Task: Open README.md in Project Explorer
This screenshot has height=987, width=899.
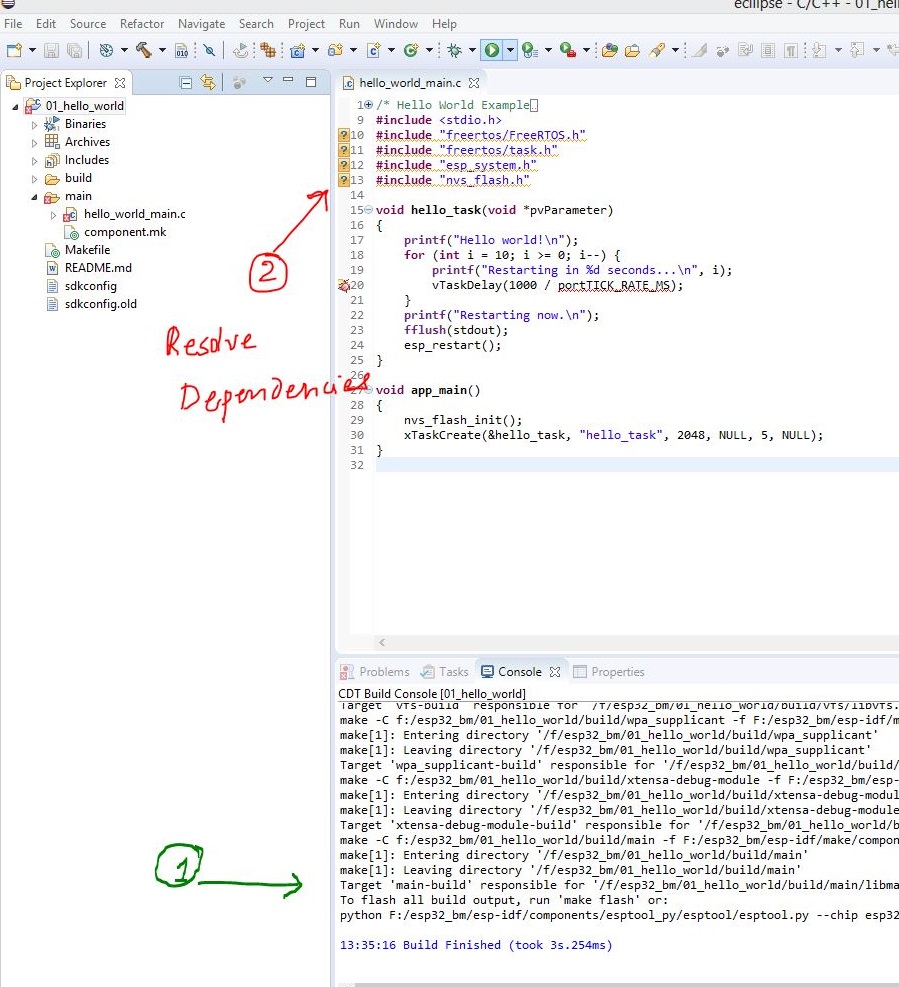Action: click(97, 268)
